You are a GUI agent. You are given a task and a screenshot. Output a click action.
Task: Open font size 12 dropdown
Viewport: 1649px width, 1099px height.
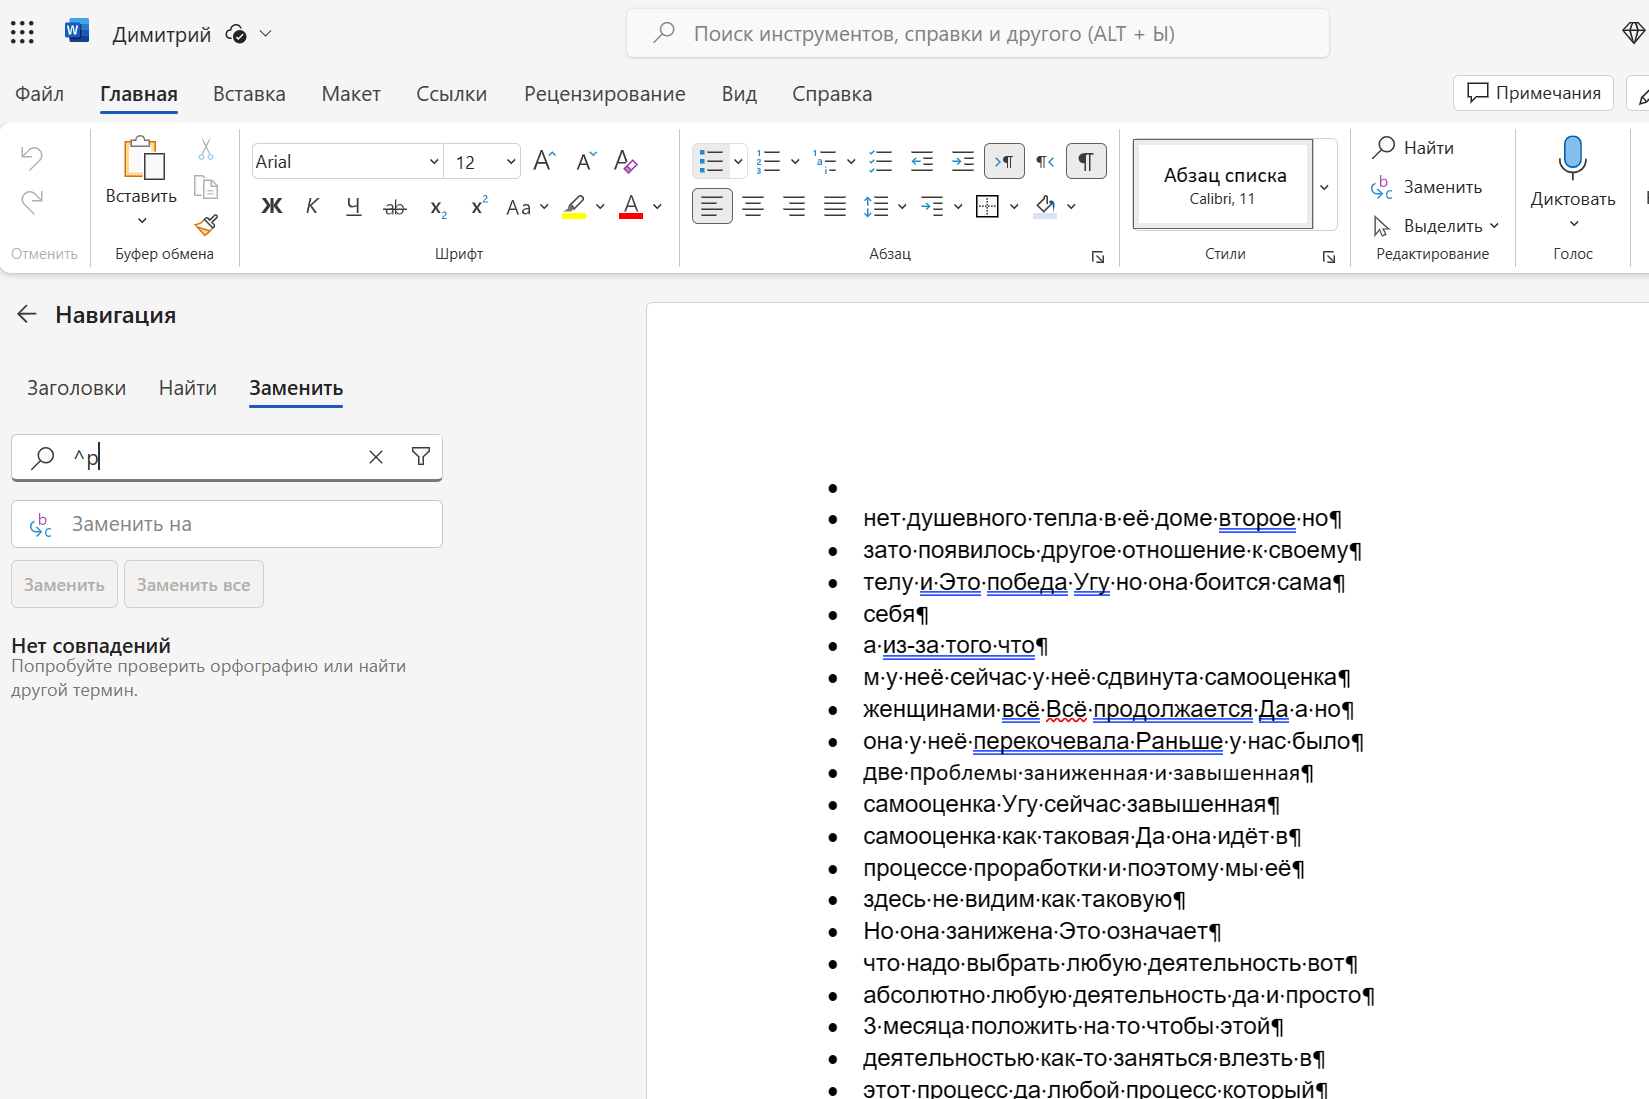(511, 162)
